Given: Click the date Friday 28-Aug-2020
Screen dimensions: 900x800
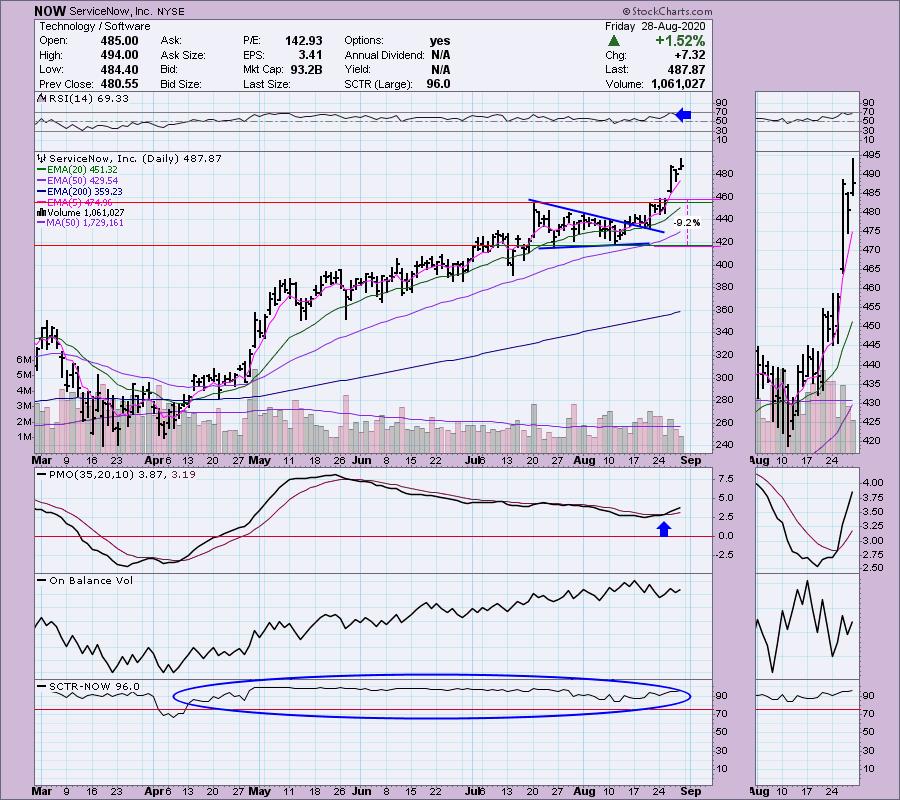Looking at the screenshot, I should coord(655,26).
